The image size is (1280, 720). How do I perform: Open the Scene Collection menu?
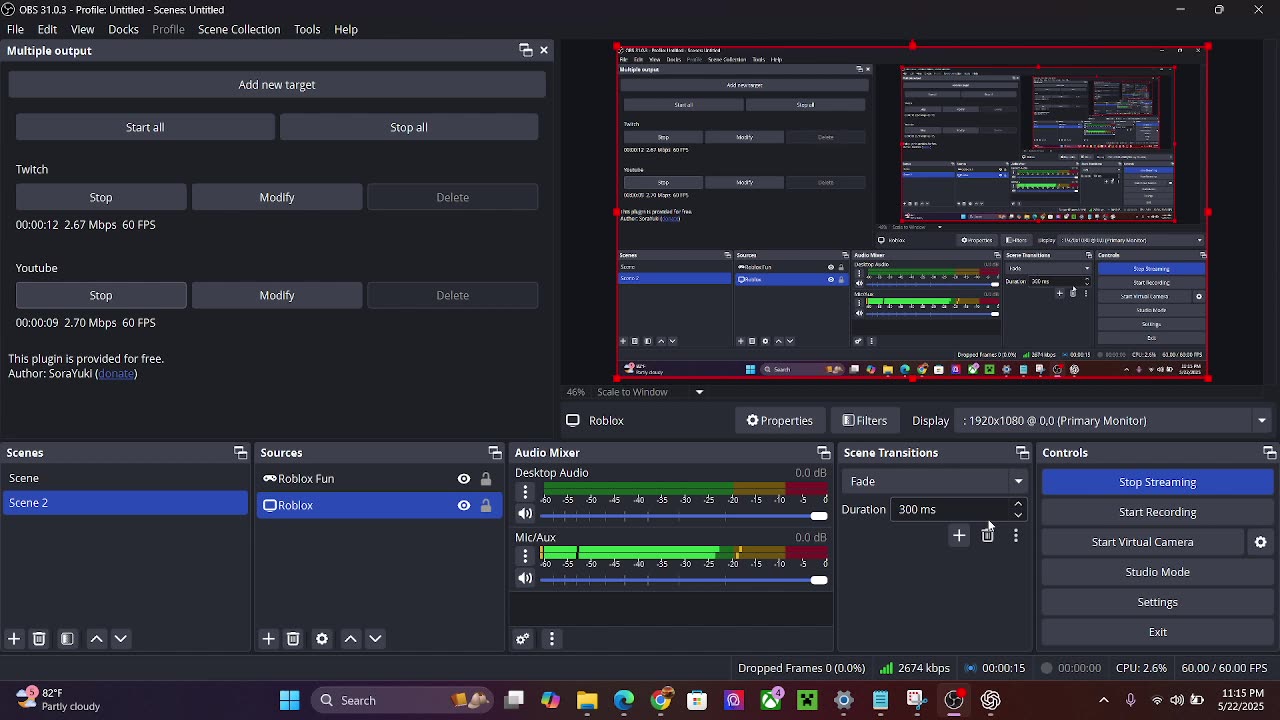[x=239, y=29]
